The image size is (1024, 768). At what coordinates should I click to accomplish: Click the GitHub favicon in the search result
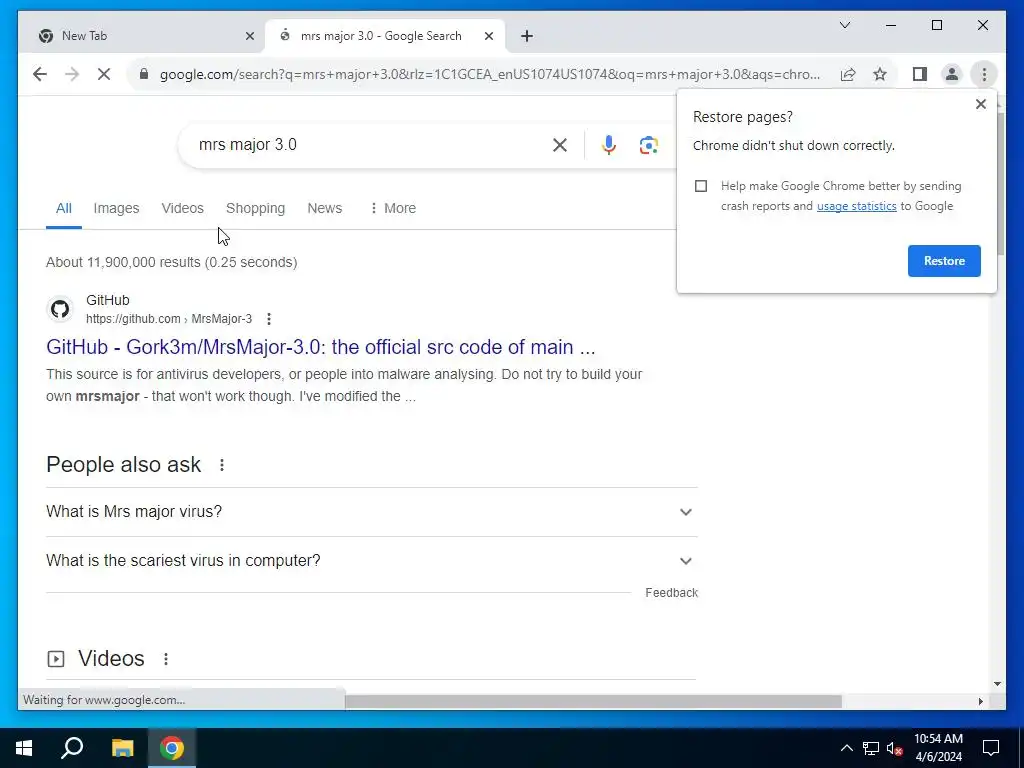point(60,309)
